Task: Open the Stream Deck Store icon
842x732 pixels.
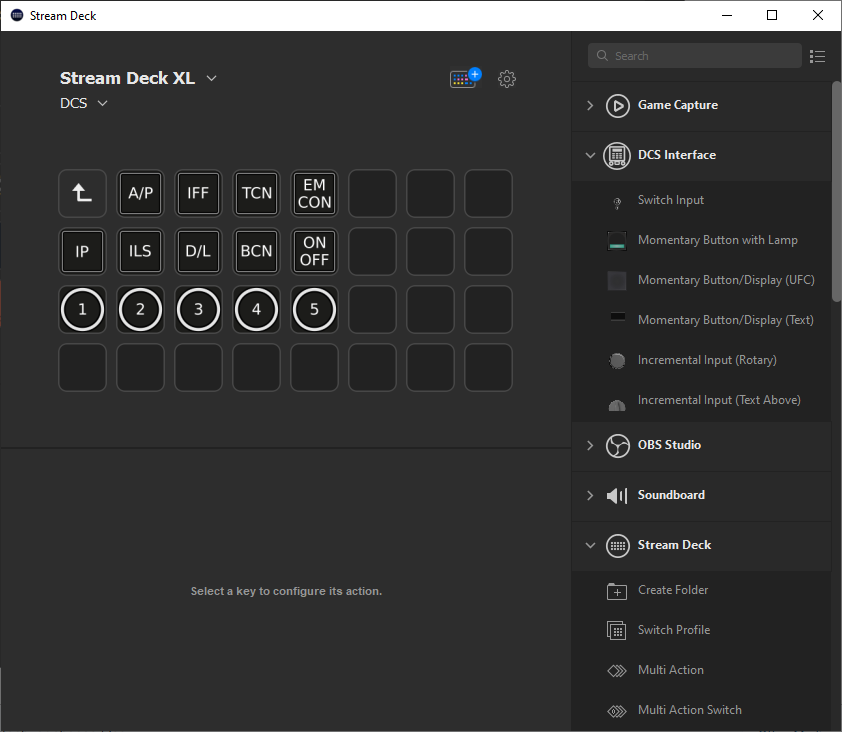Action: point(465,78)
